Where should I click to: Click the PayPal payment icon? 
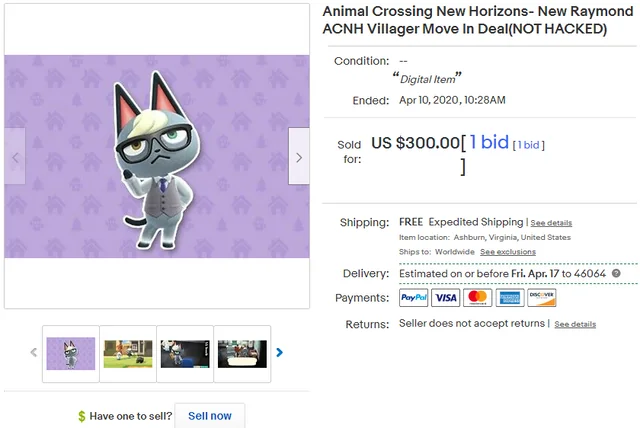click(x=413, y=298)
